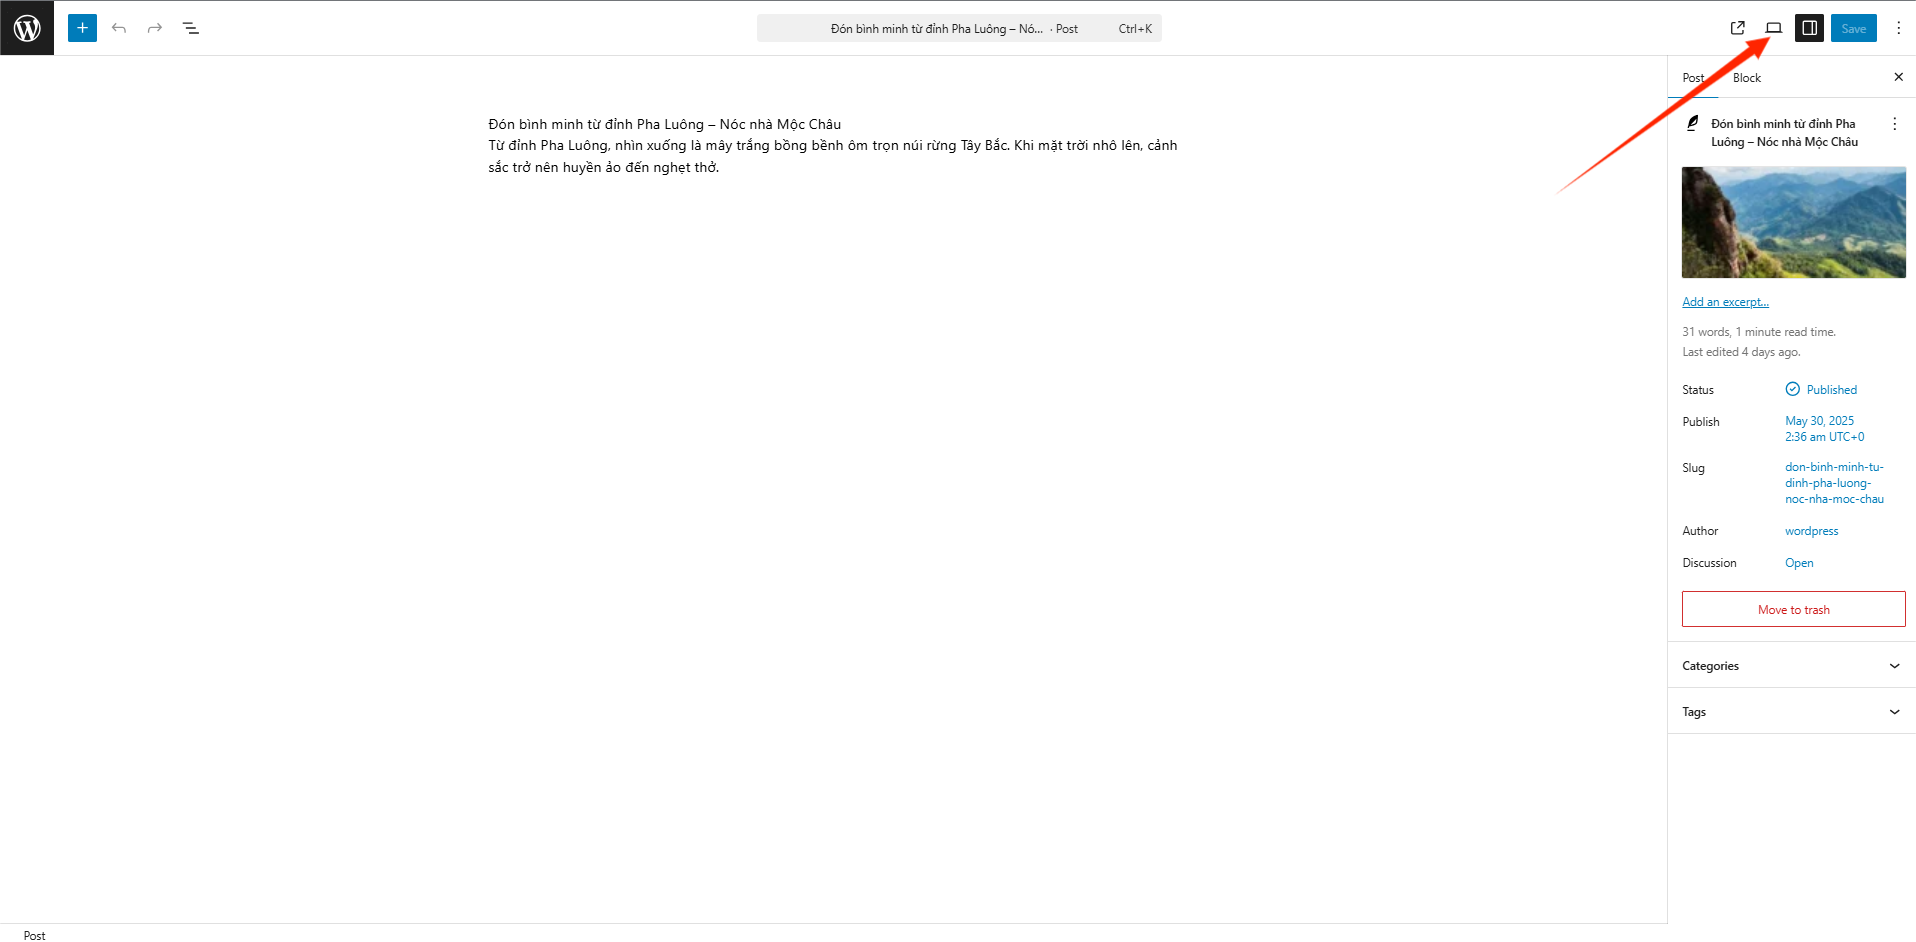The image size is (1916, 942).
Task: Click the Redo arrow icon
Action: [155, 28]
